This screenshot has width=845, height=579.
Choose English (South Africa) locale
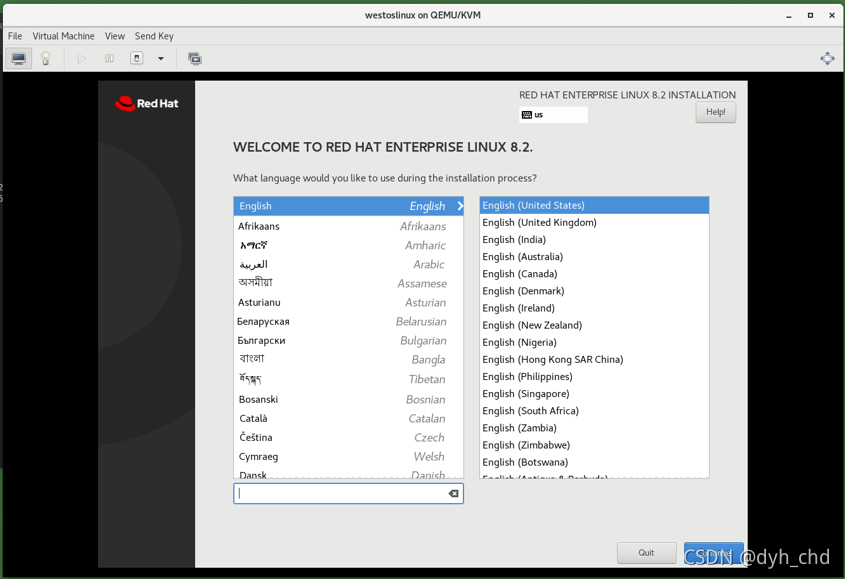(594, 411)
